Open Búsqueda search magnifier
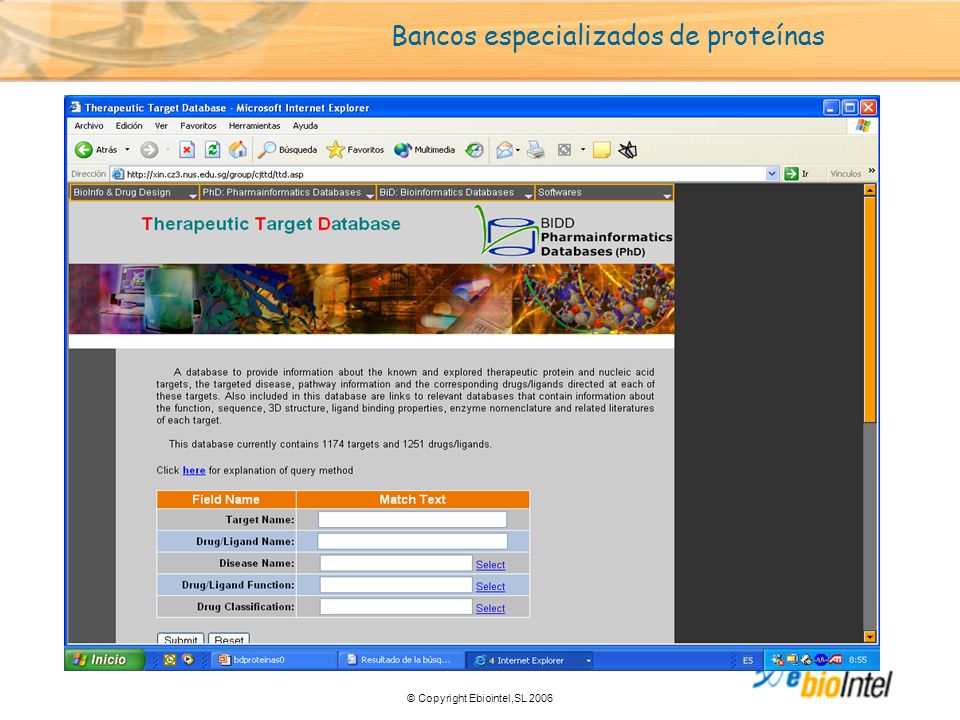Image resolution: width=960 pixels, height=720 pixels. click(x=288, y=149)
